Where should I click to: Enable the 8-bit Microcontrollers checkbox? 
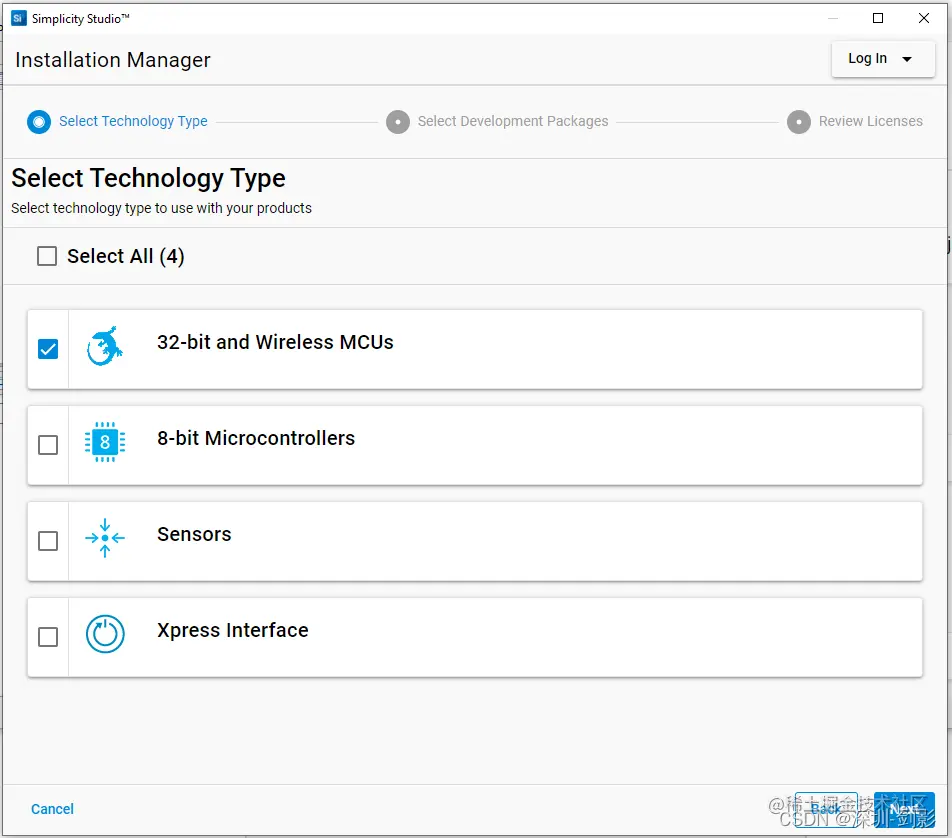(48, 445)
